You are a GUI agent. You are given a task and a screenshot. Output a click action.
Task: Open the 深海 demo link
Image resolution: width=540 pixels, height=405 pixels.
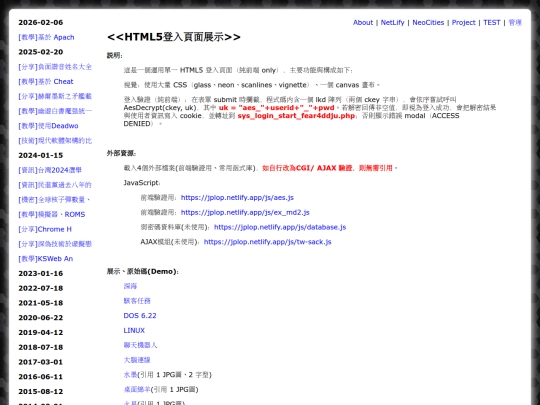coord(130,286)
